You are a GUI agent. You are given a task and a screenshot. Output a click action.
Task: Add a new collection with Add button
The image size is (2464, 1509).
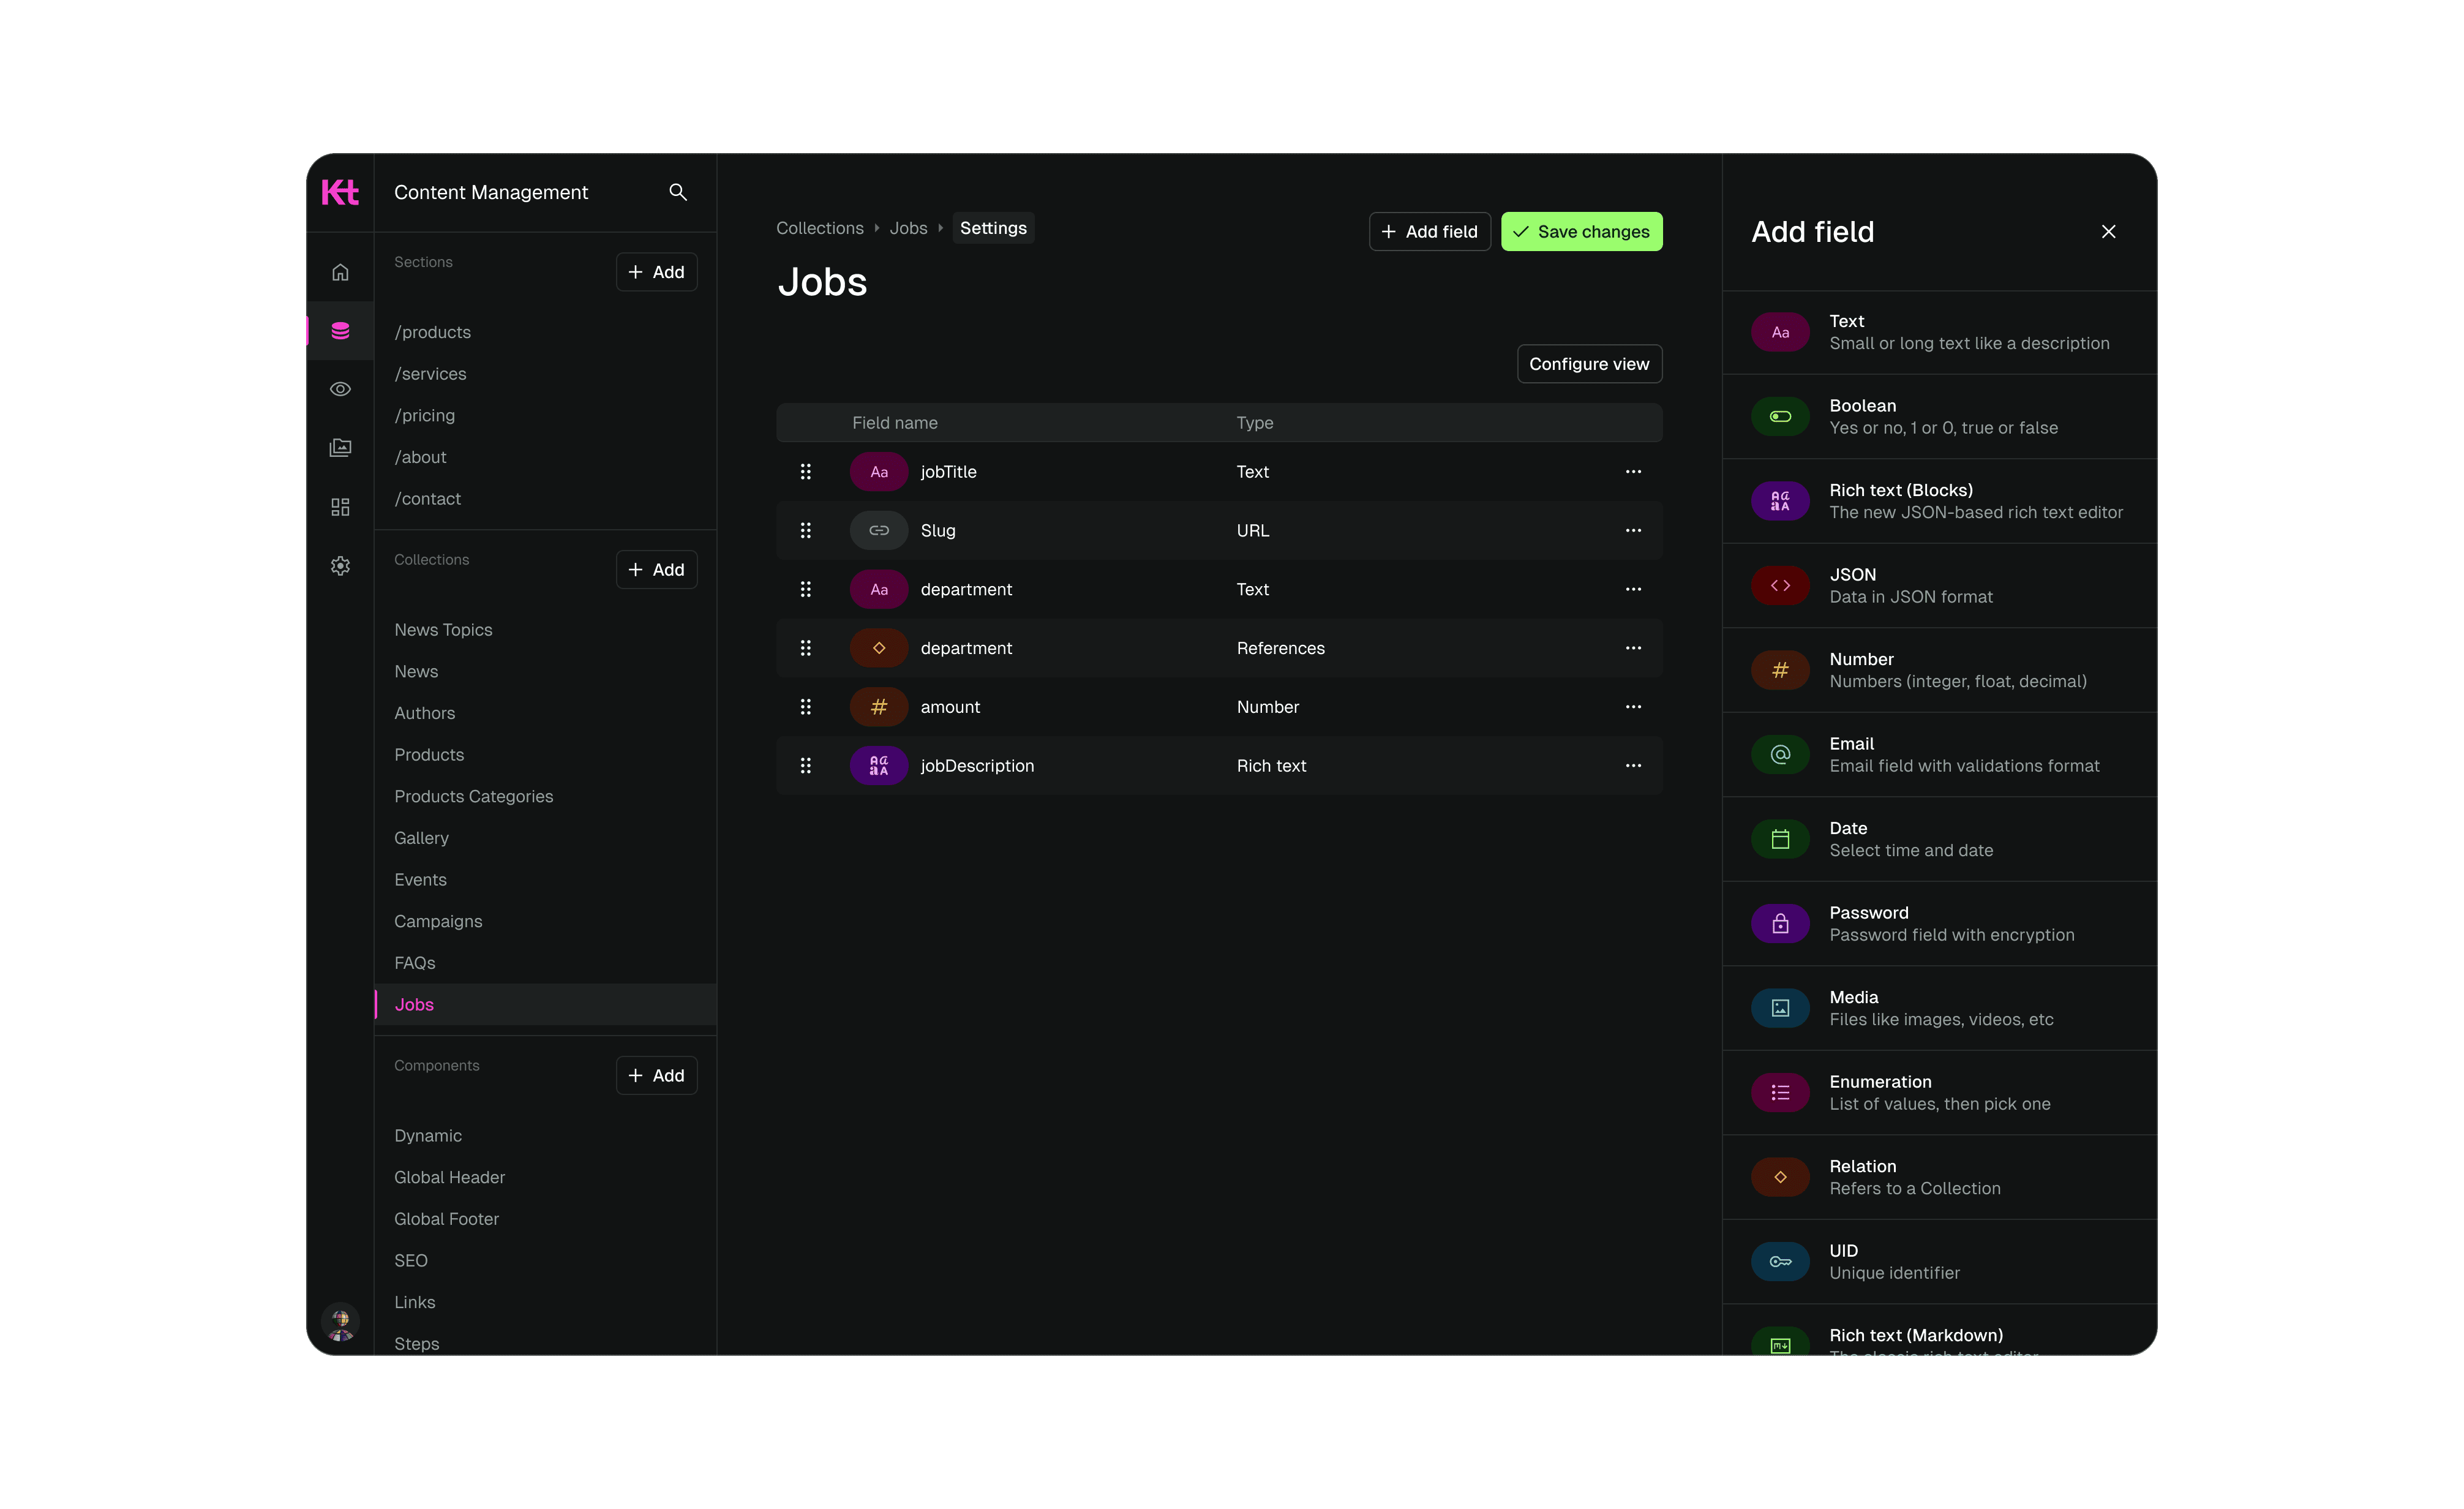[x=656, y=570]
